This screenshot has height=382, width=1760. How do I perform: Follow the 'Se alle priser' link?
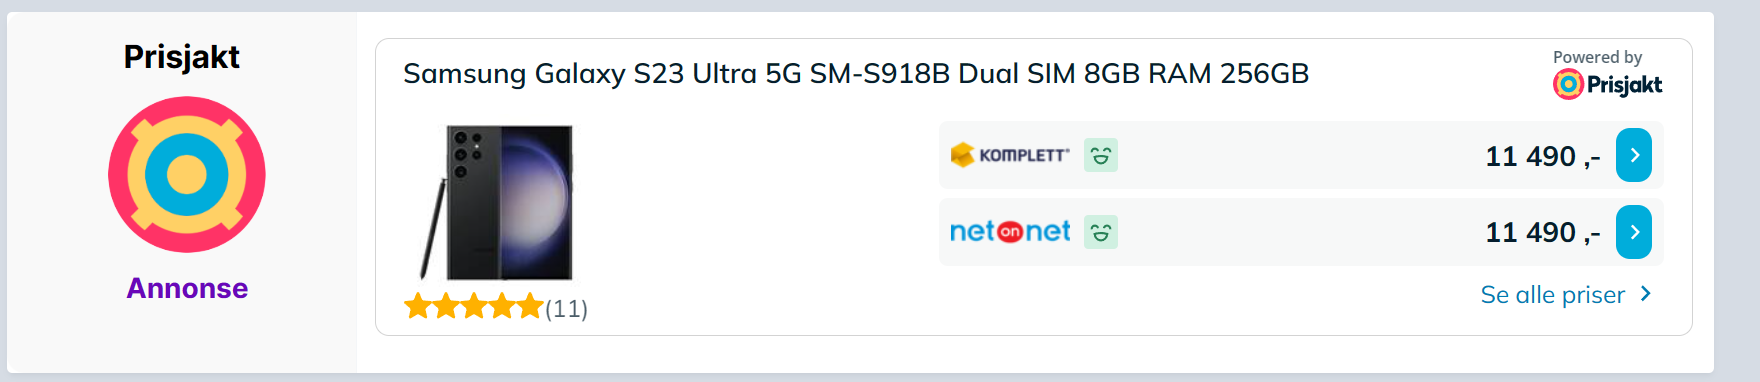(1552, 295)
